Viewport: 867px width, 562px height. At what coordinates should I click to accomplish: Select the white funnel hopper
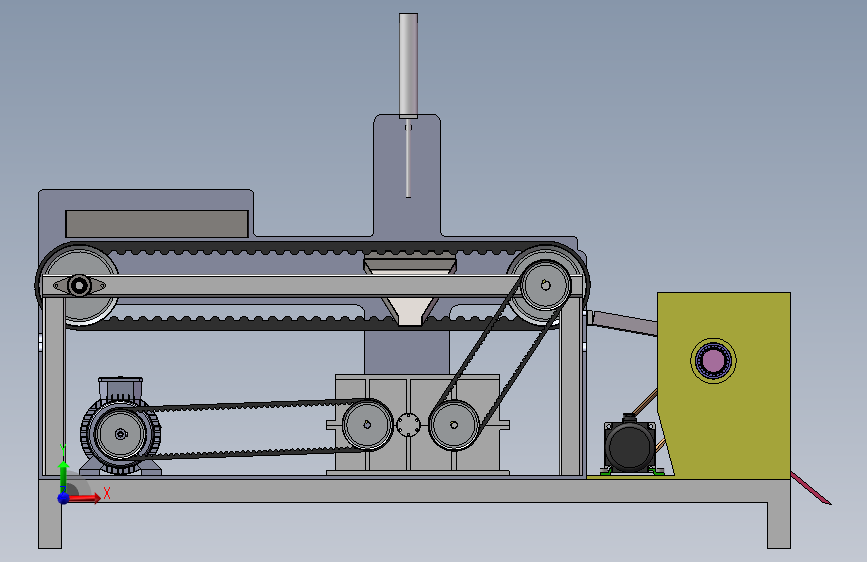pos(409,311)
